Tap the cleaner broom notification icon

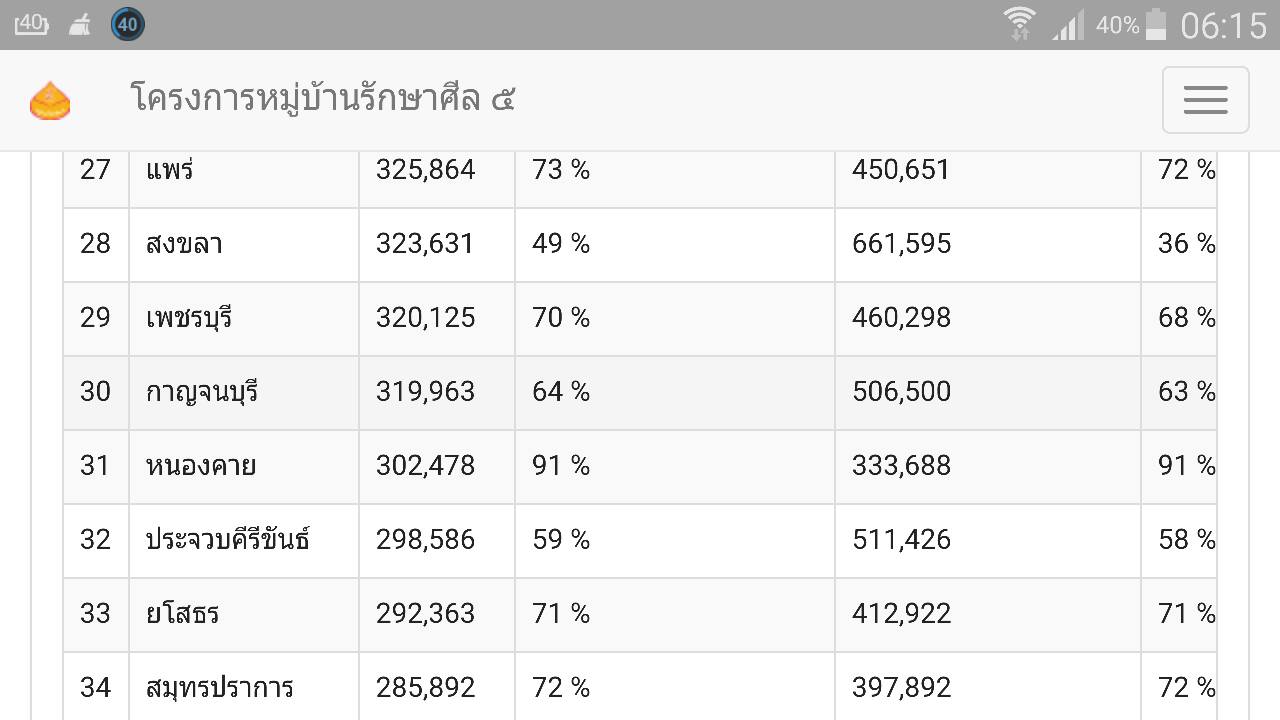(79, 25)
